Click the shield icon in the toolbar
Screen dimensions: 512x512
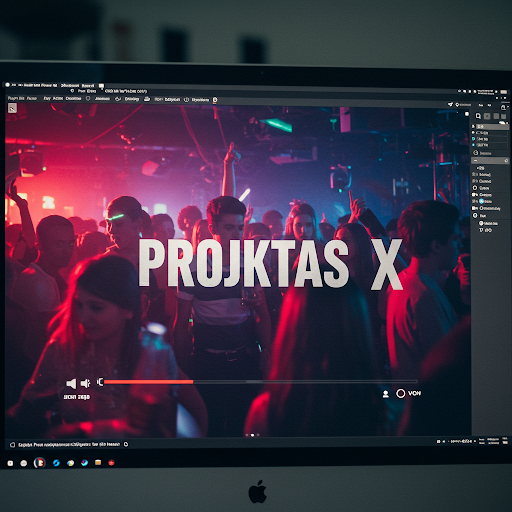click(88, 99)
